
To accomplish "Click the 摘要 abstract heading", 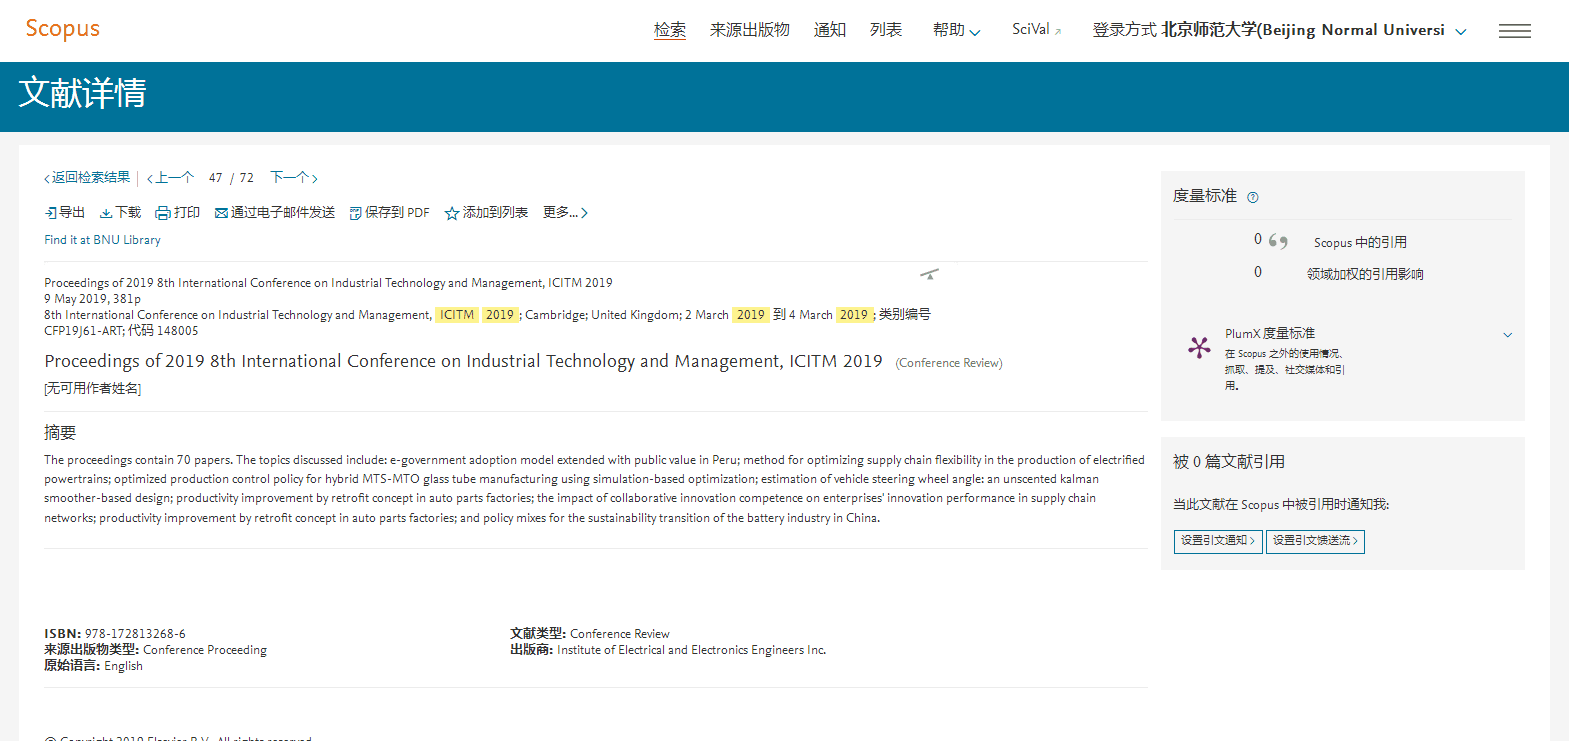I will click(60, 433).
